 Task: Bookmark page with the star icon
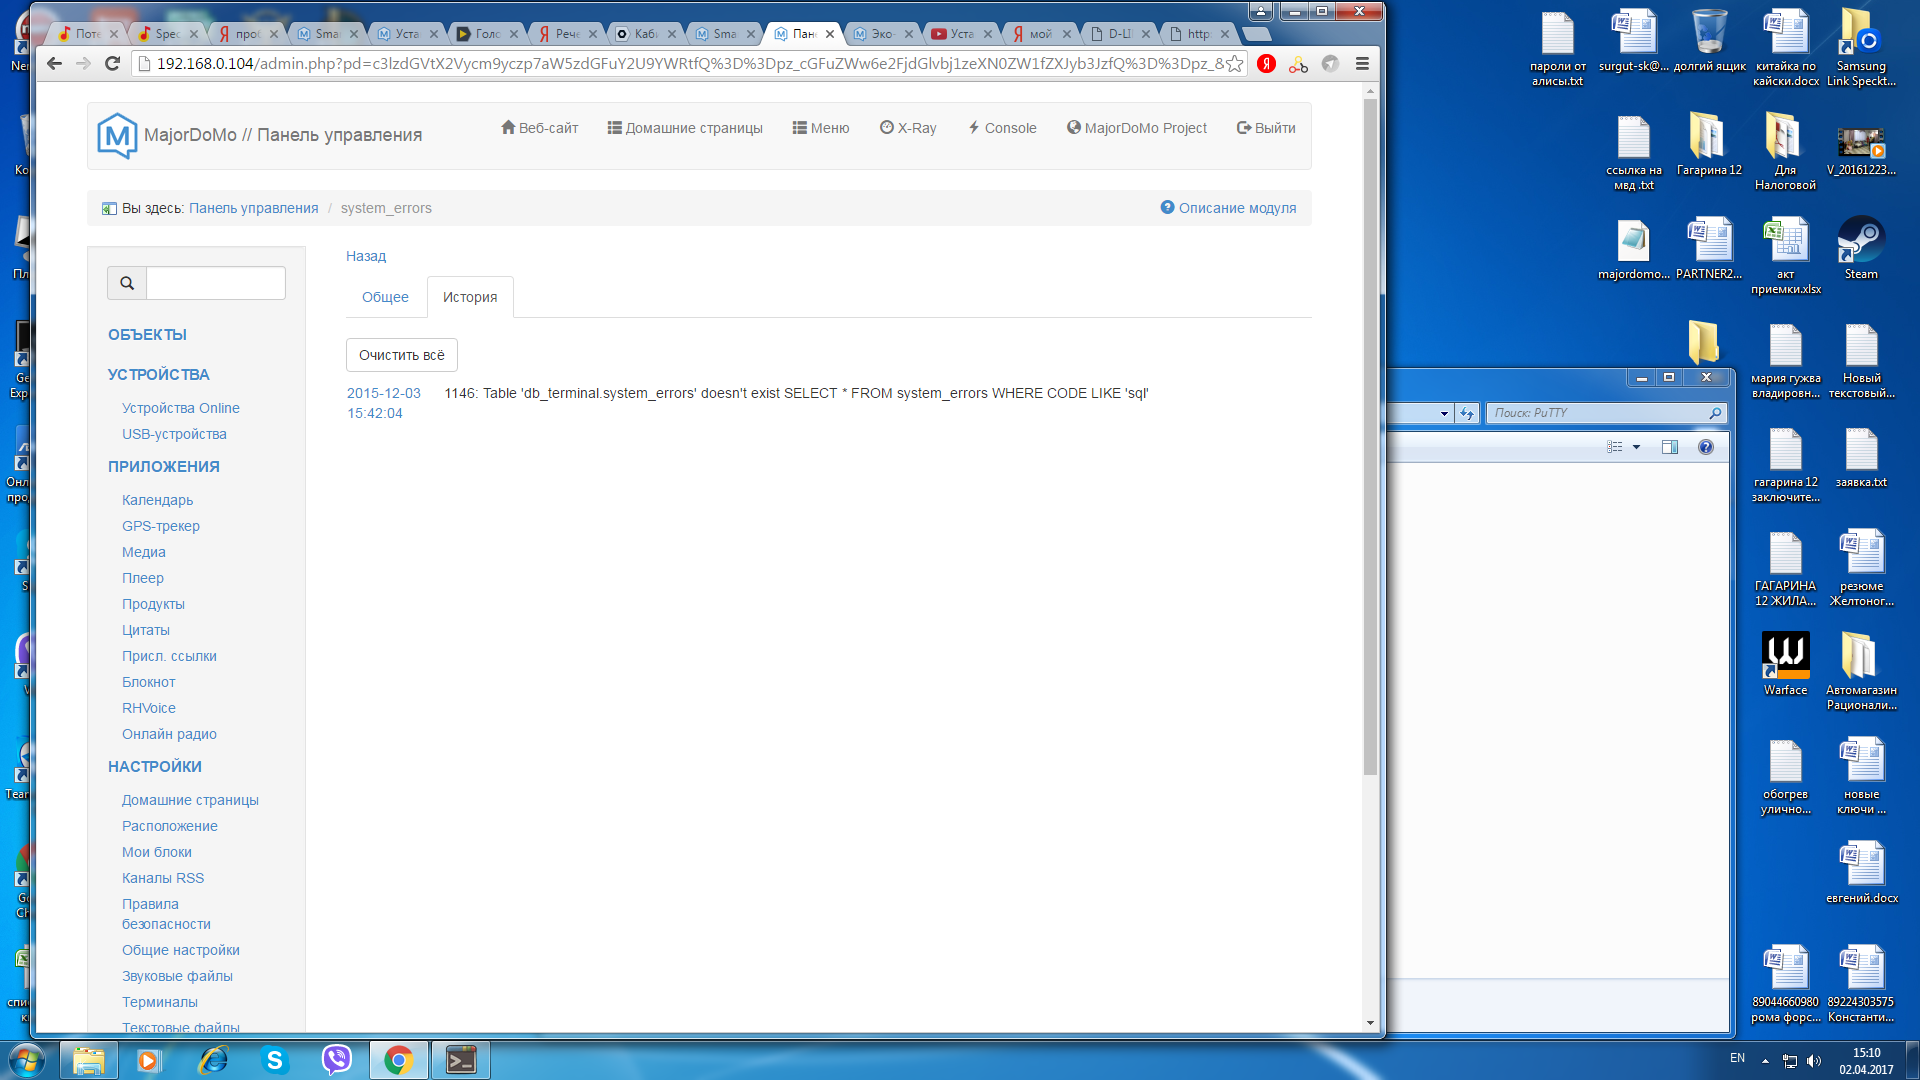coord(1235,64)
